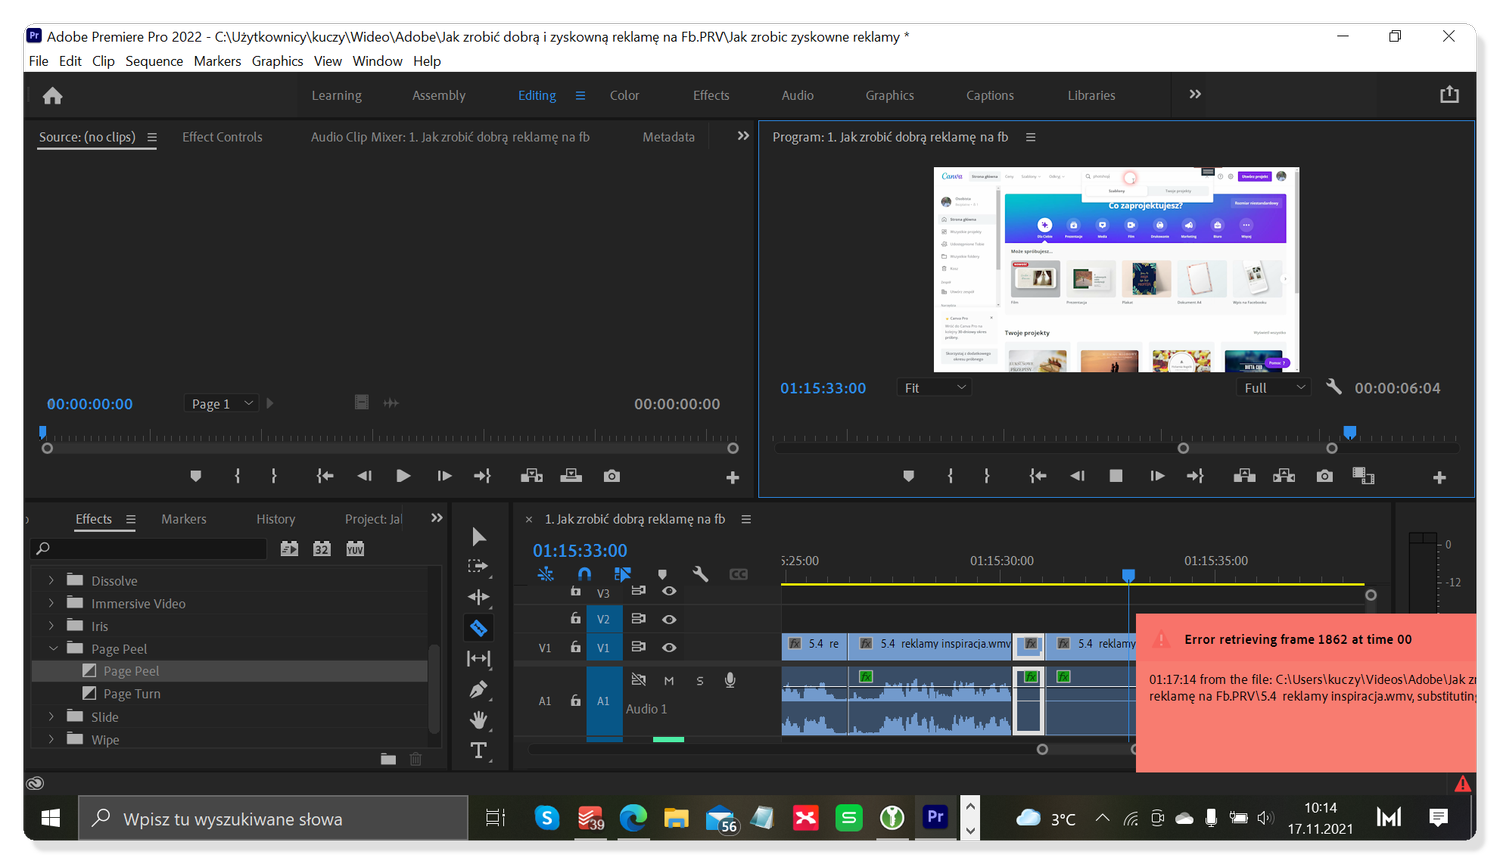Open Timeline Display Settings wrench icon
The height and width of the screenshot is (864, 1500).
click(x=699, y=574)
